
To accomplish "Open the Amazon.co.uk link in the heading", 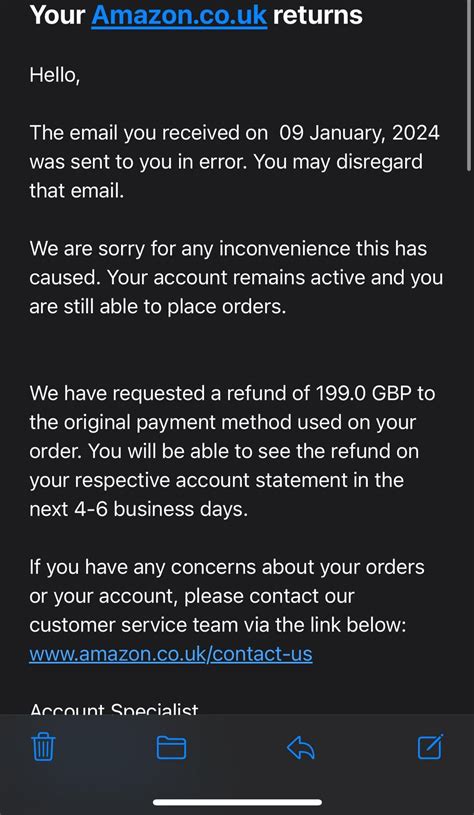I will click(179, 15).
